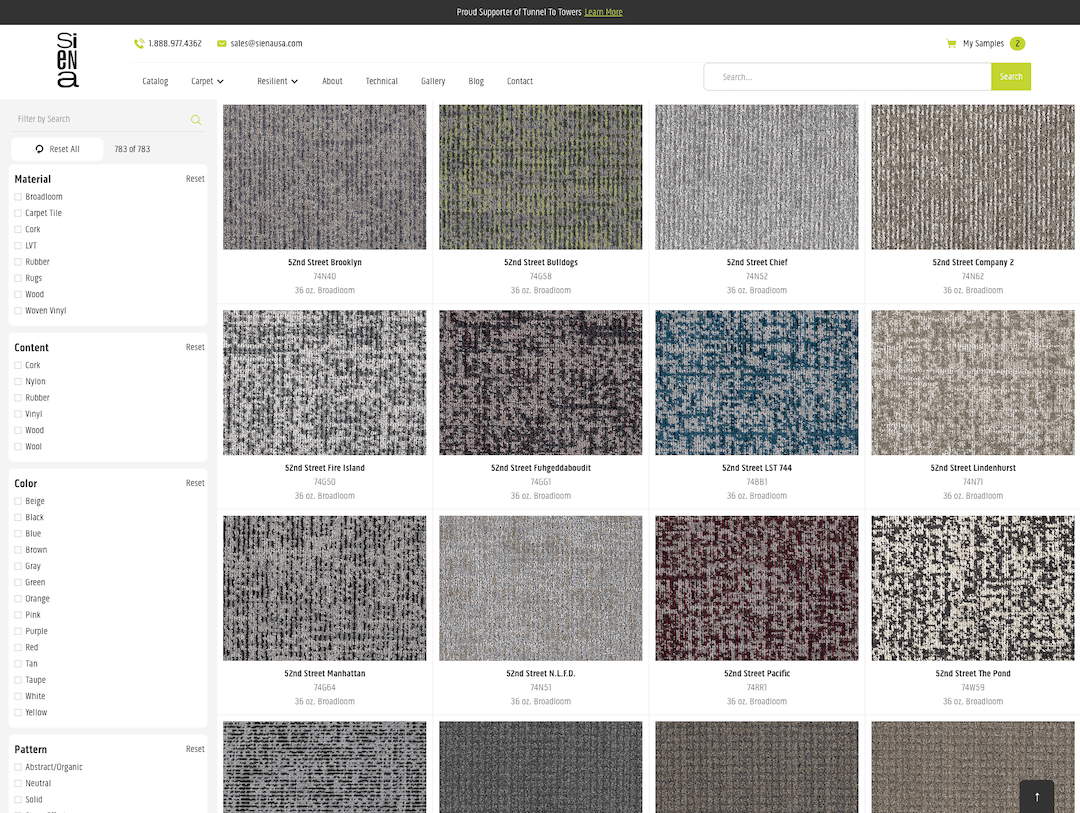Screen dimensions: 1080x813
Task: Check the Red color filter
Action: click(x=18, y=648)
